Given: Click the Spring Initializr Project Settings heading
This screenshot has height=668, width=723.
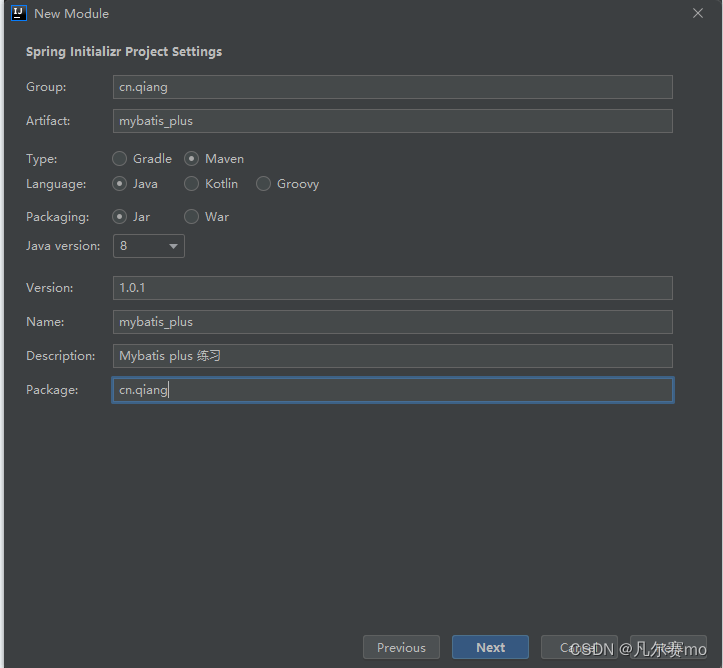Looking at the screenshot, I should click(124, 52).
